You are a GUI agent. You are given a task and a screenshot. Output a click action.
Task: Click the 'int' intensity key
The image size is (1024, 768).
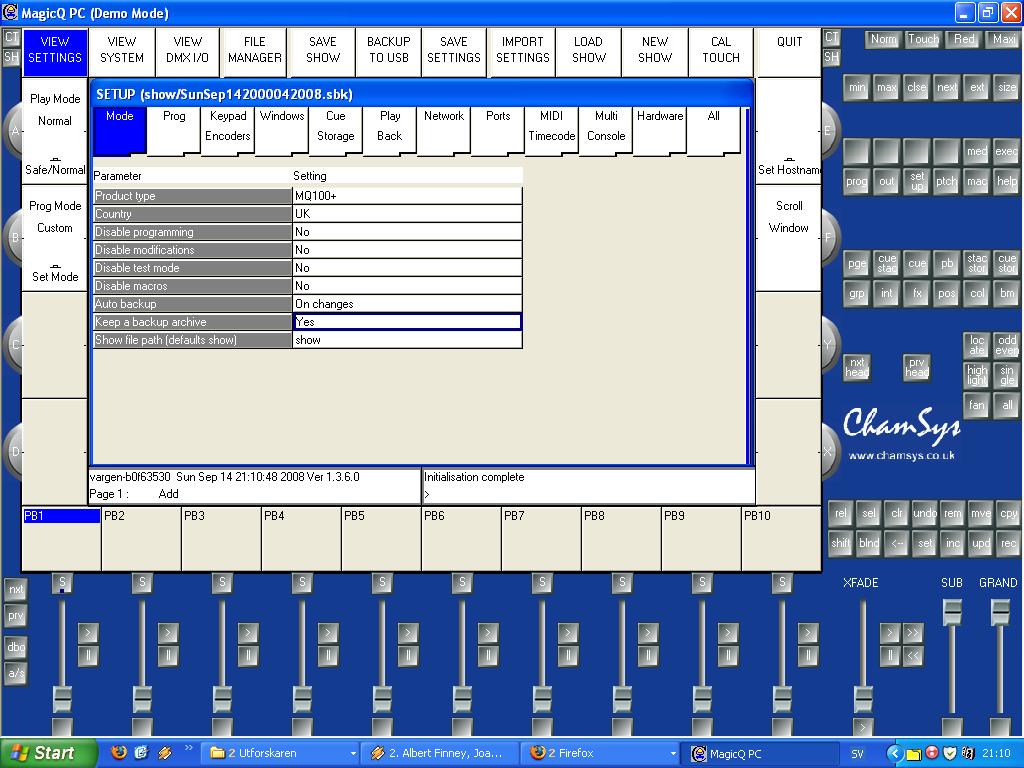[886, 293]
